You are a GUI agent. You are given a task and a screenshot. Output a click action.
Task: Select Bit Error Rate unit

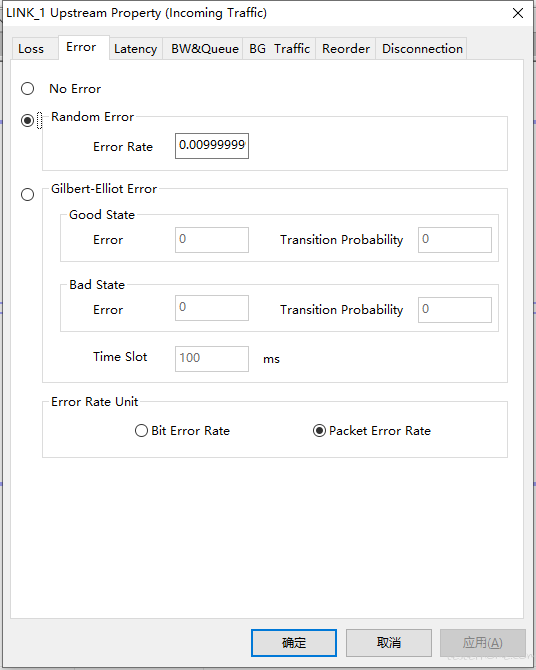tap(141, 430)
